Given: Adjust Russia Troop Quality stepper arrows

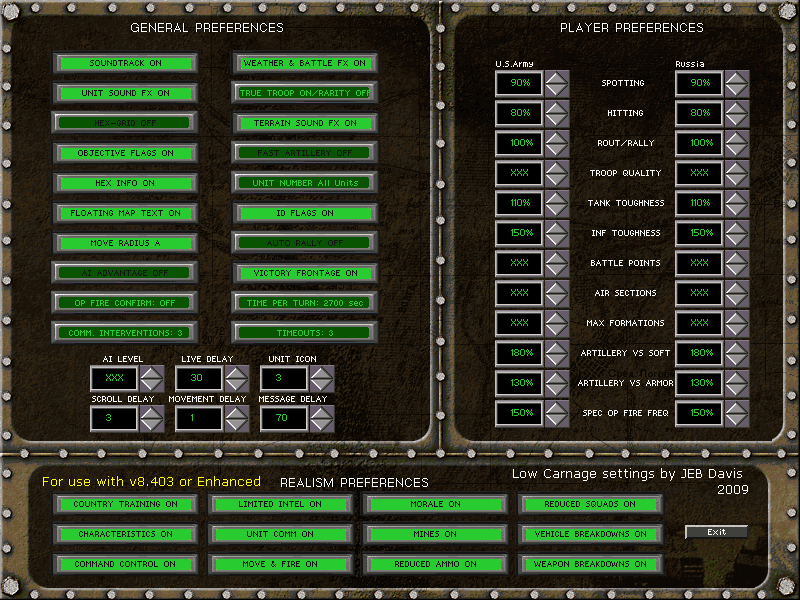Looking at the screenshot, I should pos(737,173).
